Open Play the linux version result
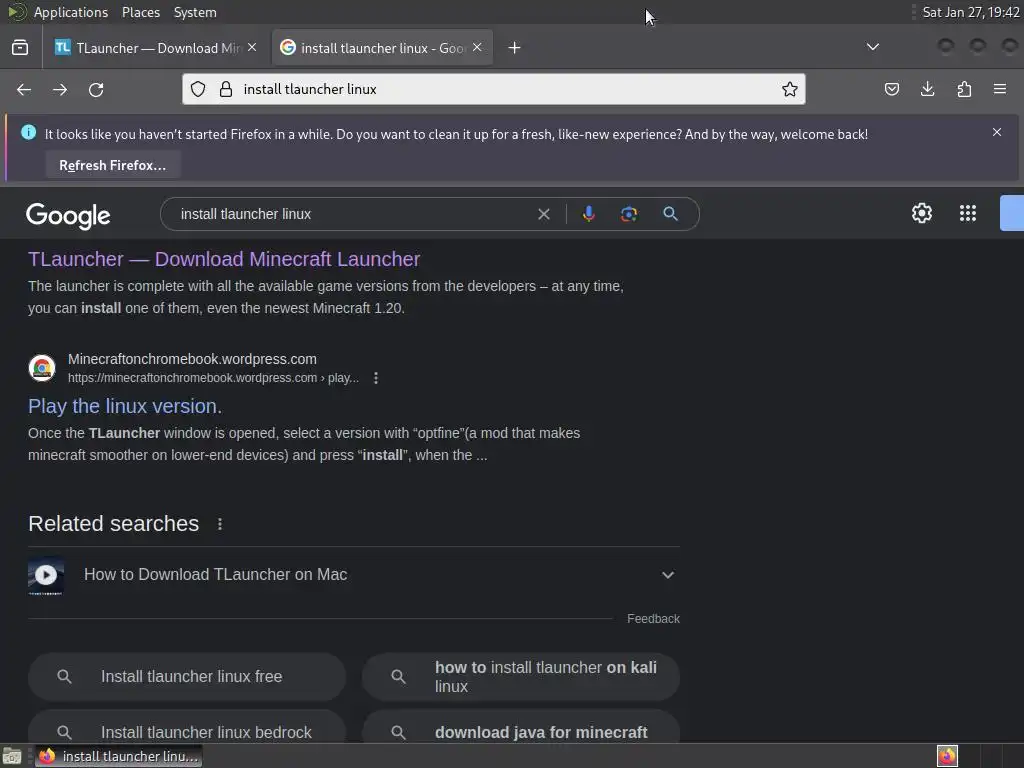 pyautogui.click(x=125, y=406)
